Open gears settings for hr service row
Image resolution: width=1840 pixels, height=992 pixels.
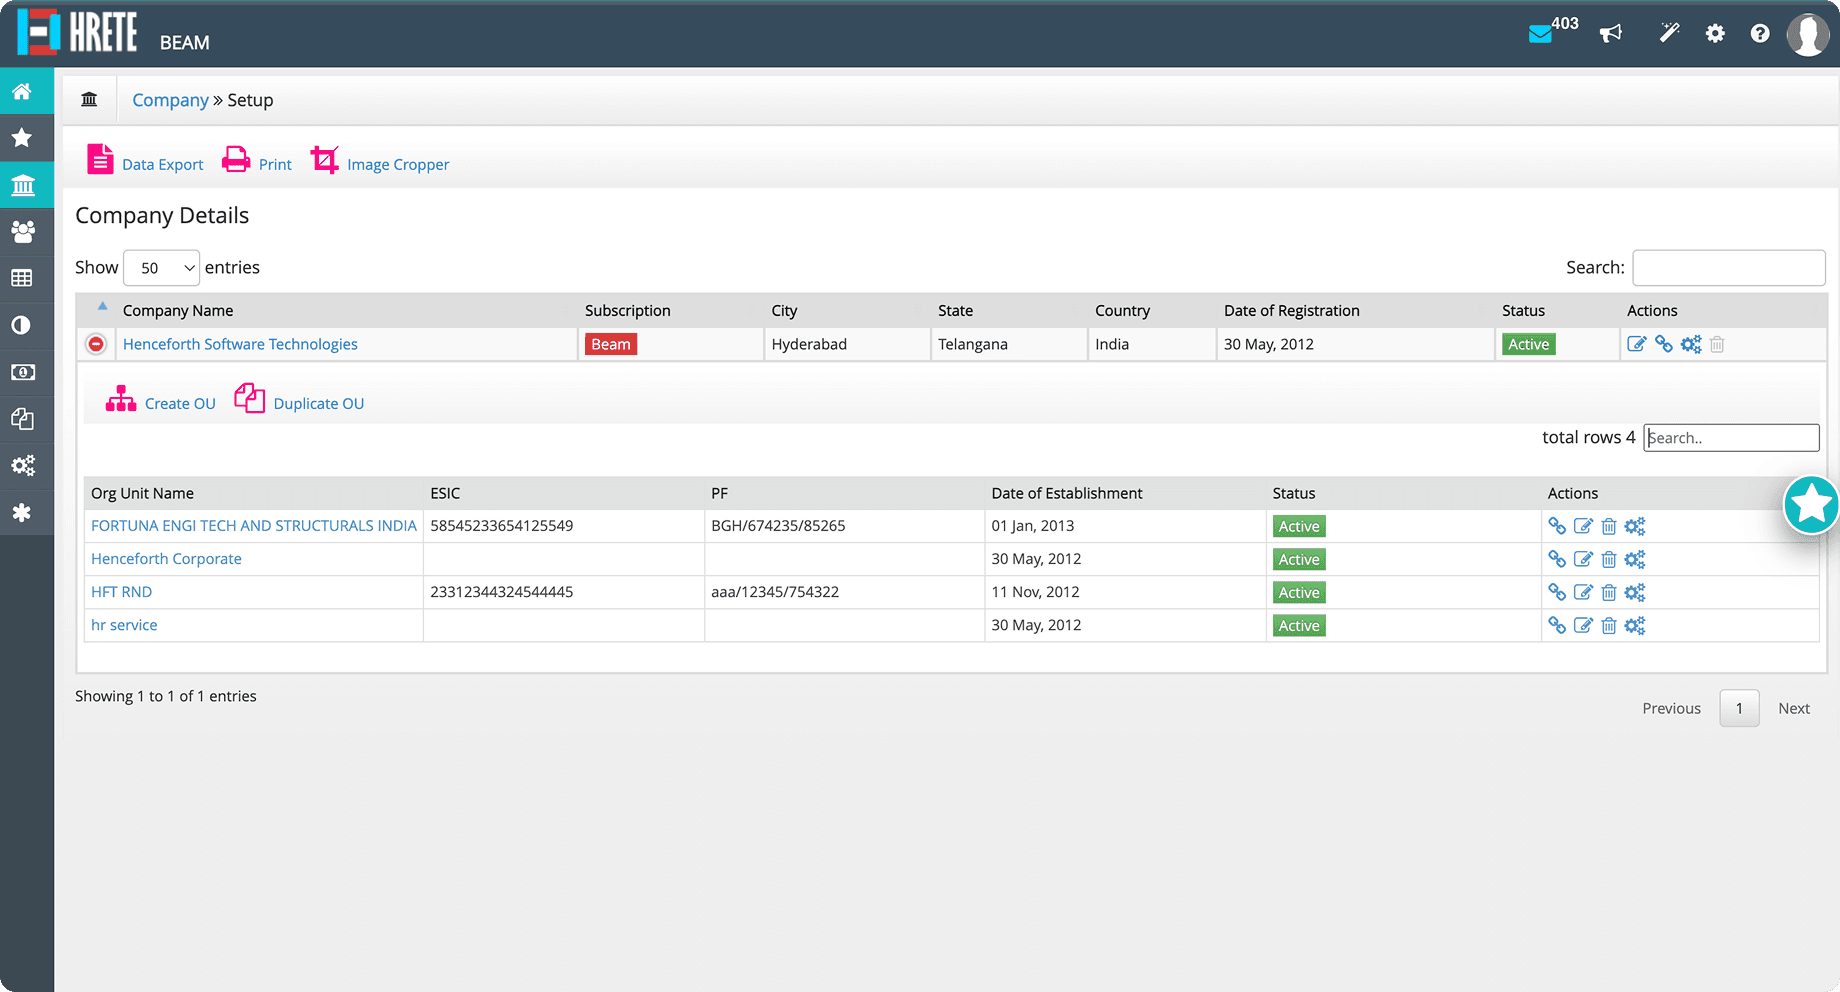click(x=1635, y=625)
